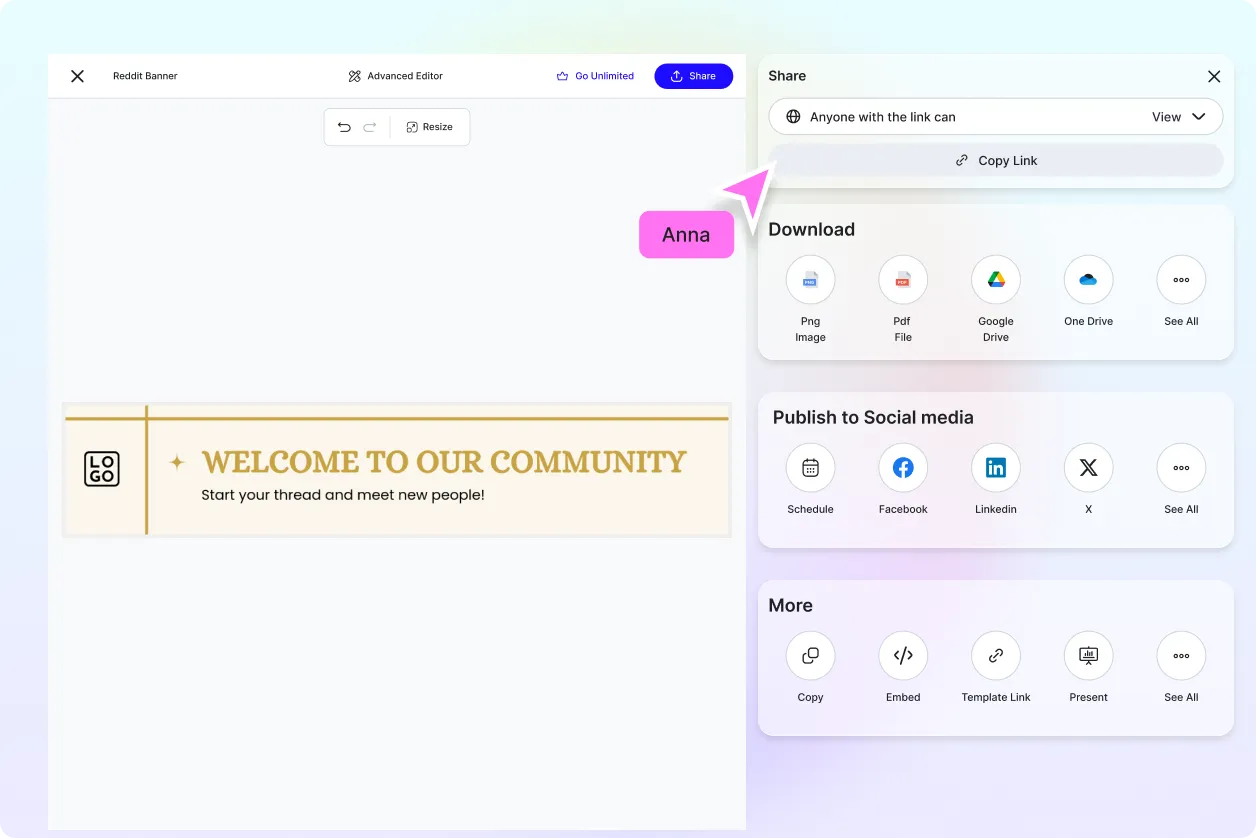1256x838 pixels.
Task: See All social media publishing options
Action: point(1181,468)
